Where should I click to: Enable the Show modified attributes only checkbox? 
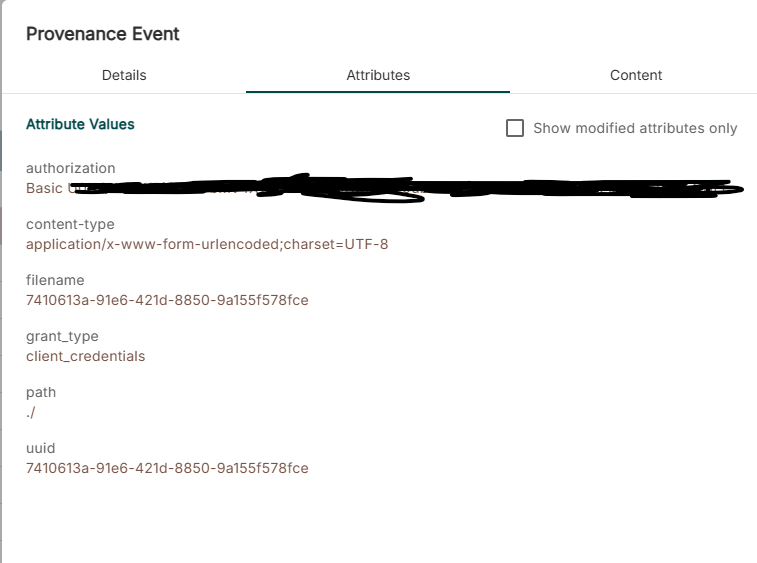pyautogui.click(x=515, y=128)
